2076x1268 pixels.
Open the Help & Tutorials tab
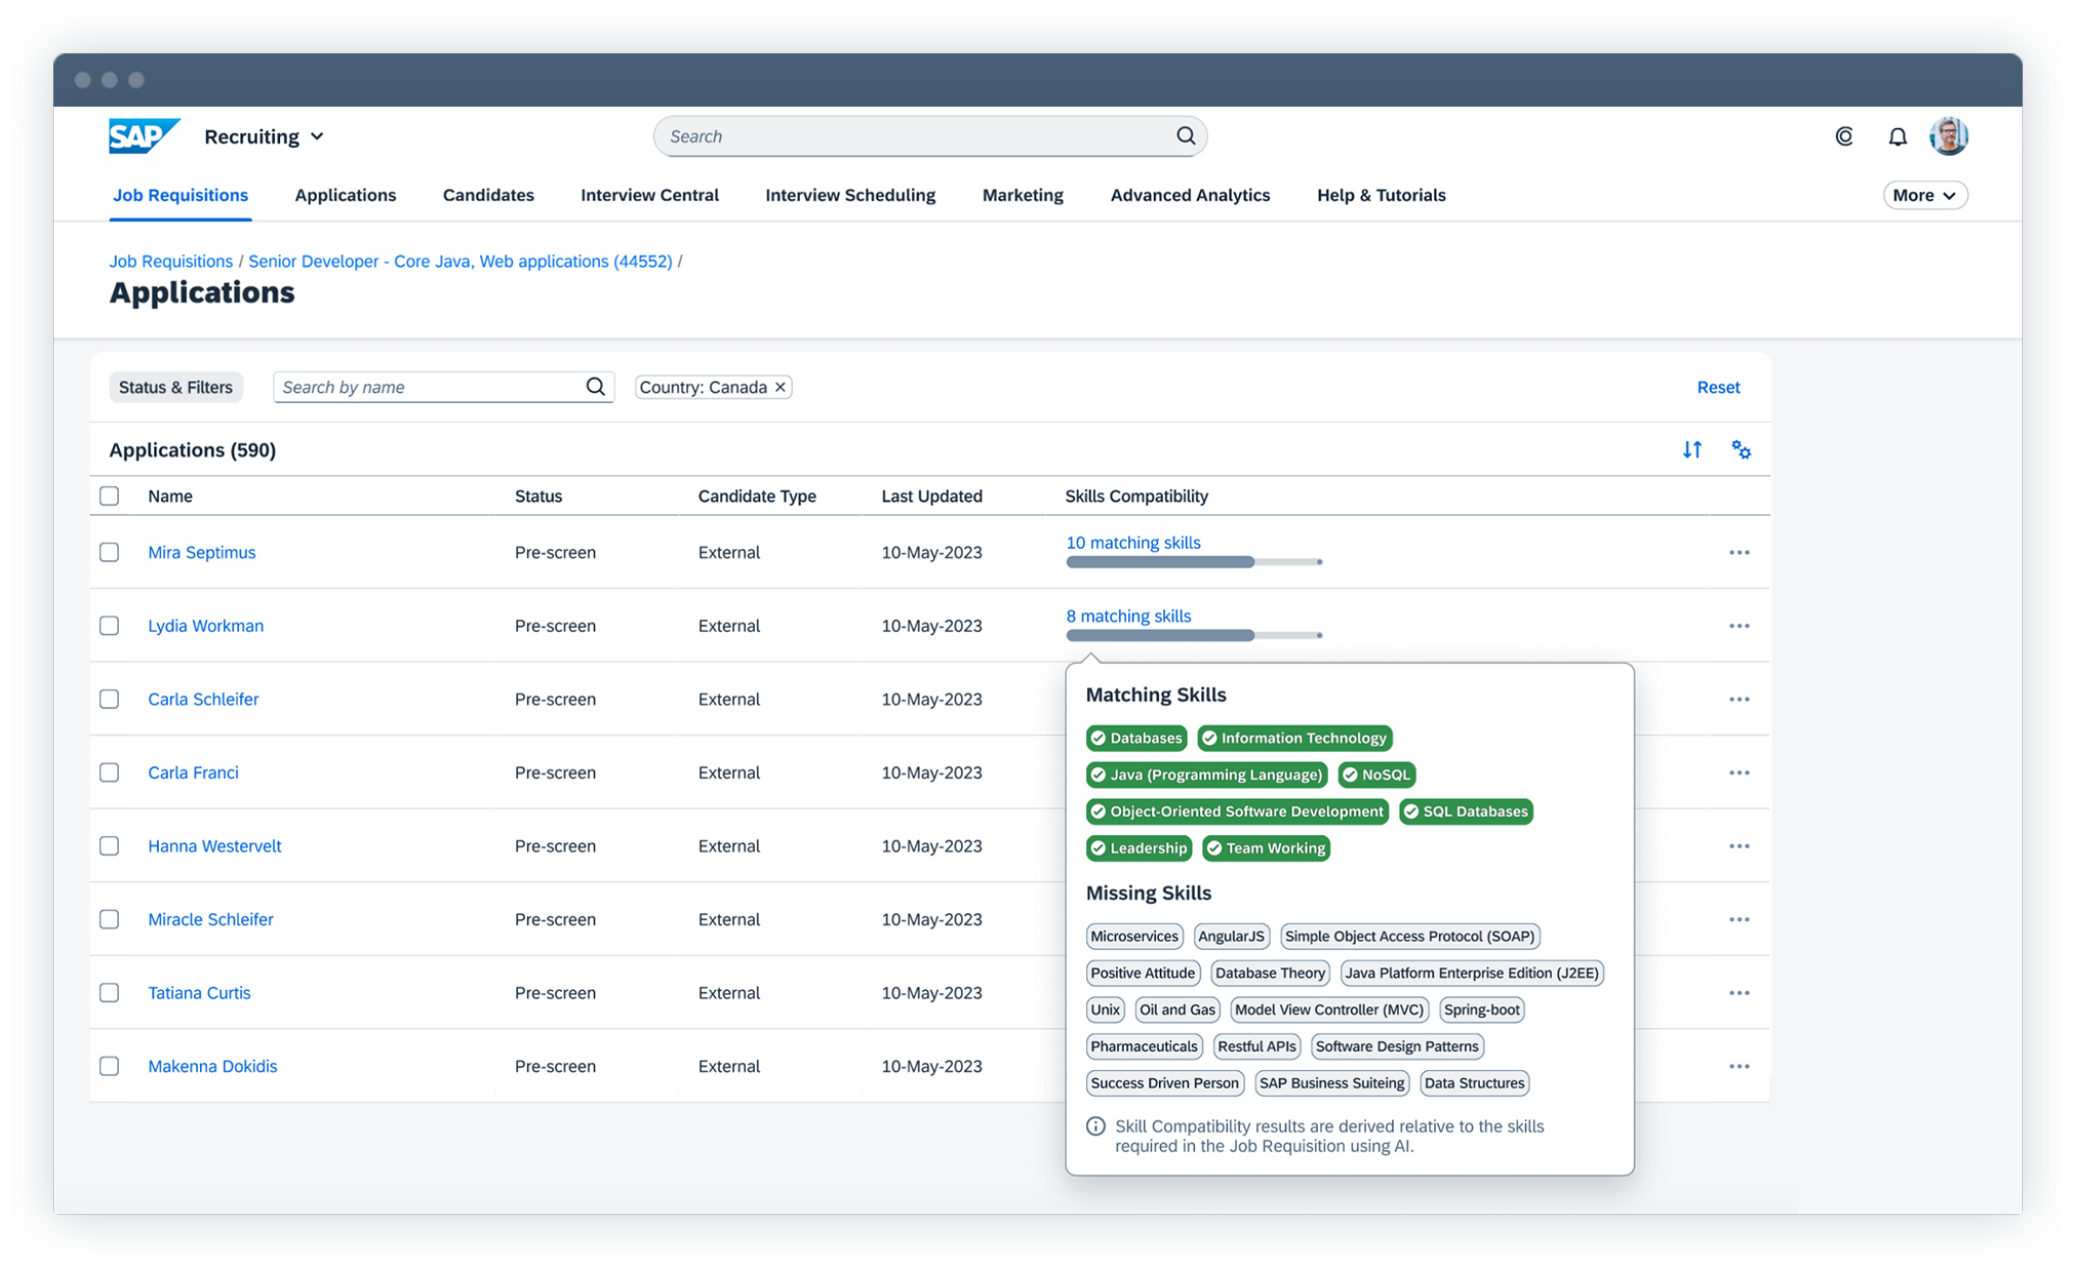pyautogui.click(x=1381, y=195)
